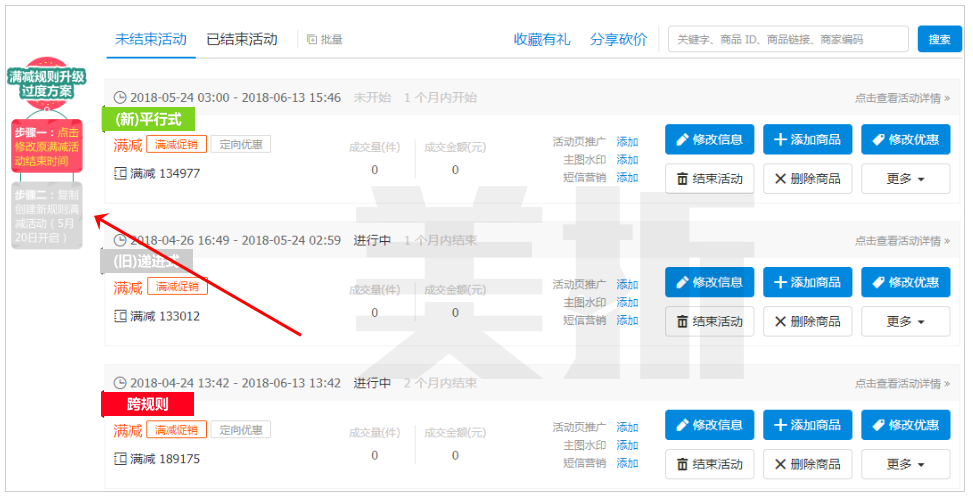Image resolution: width=973 pixels, height=500 pixels.
Task: Click the 修改信息 button in 平行式 activity
Action: coord(709,140)
